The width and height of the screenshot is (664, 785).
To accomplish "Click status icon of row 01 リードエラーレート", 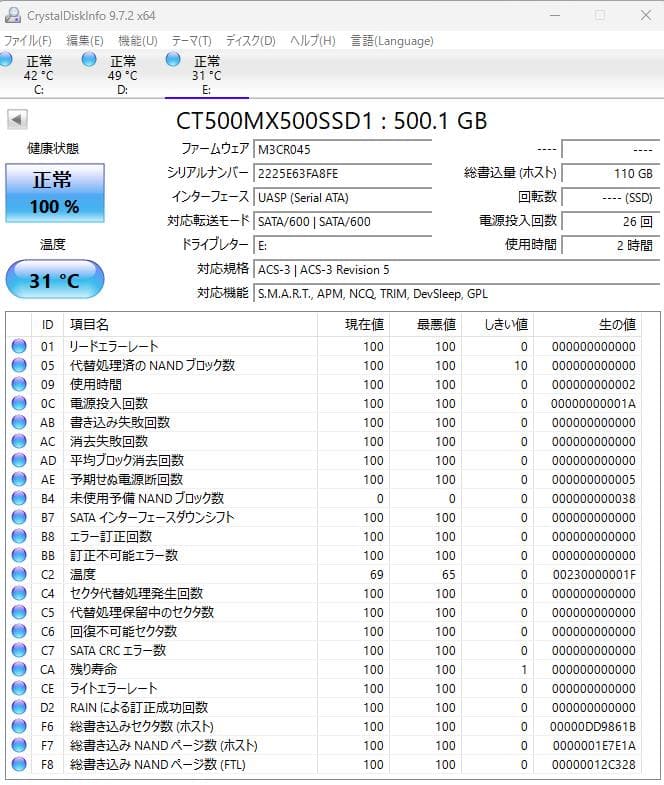I will pyautogui.click(x=19, y=346).
